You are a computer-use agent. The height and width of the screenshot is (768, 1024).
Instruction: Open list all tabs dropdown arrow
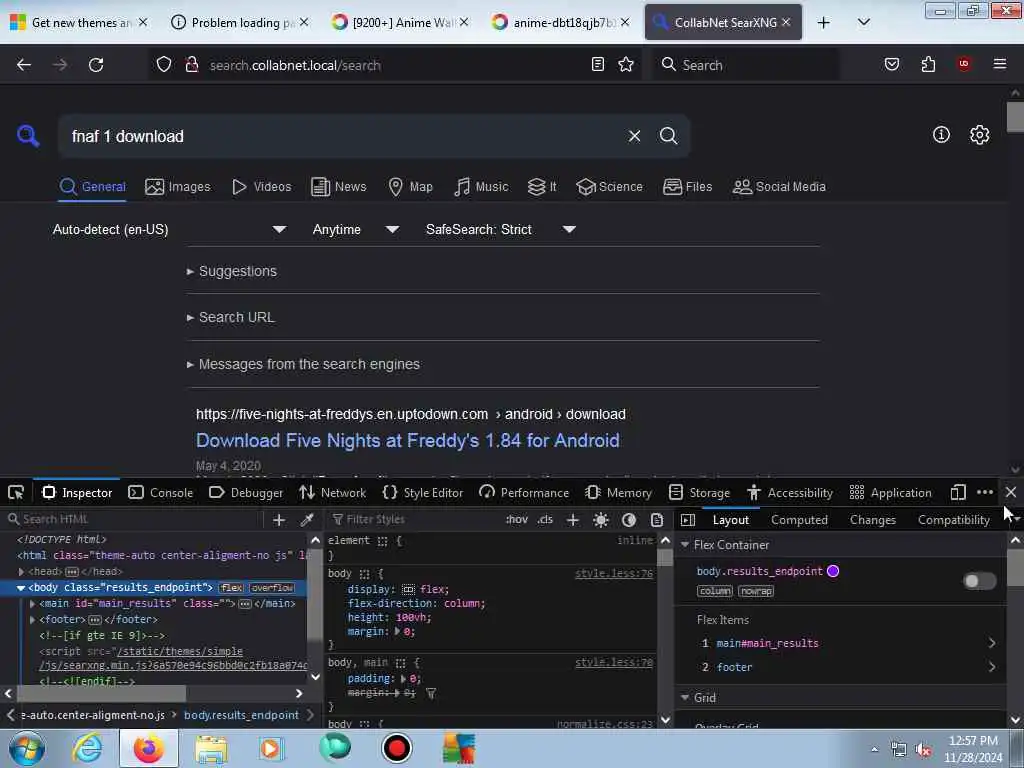[x=863, y=23]
